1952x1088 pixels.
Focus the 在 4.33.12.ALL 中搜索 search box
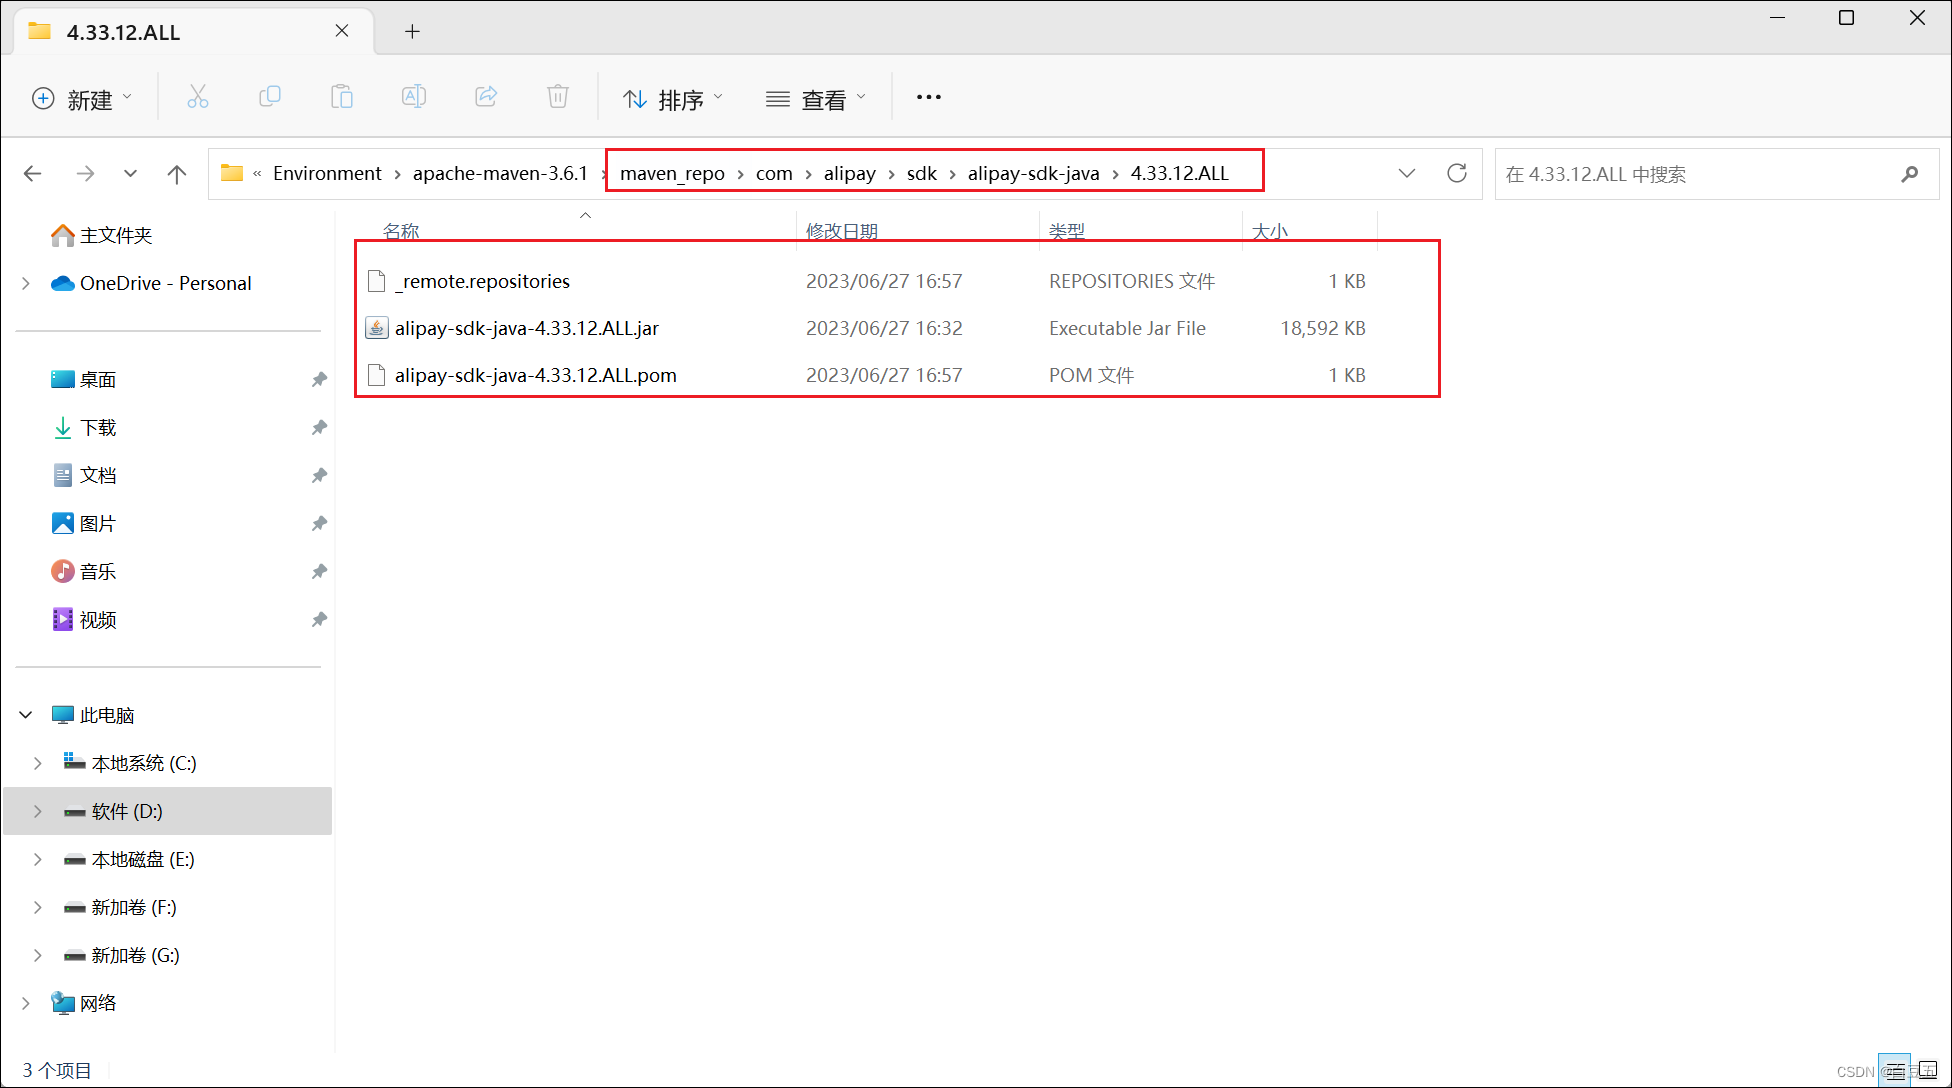[x=1716, y=174]
